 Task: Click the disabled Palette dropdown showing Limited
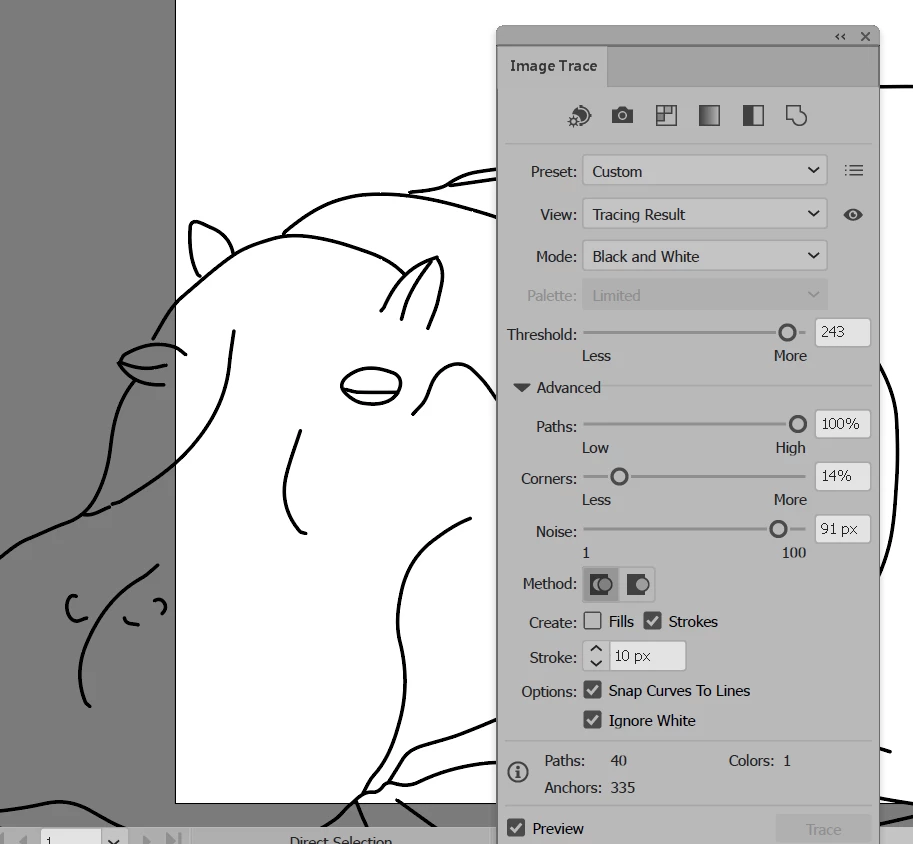(705, 295)
